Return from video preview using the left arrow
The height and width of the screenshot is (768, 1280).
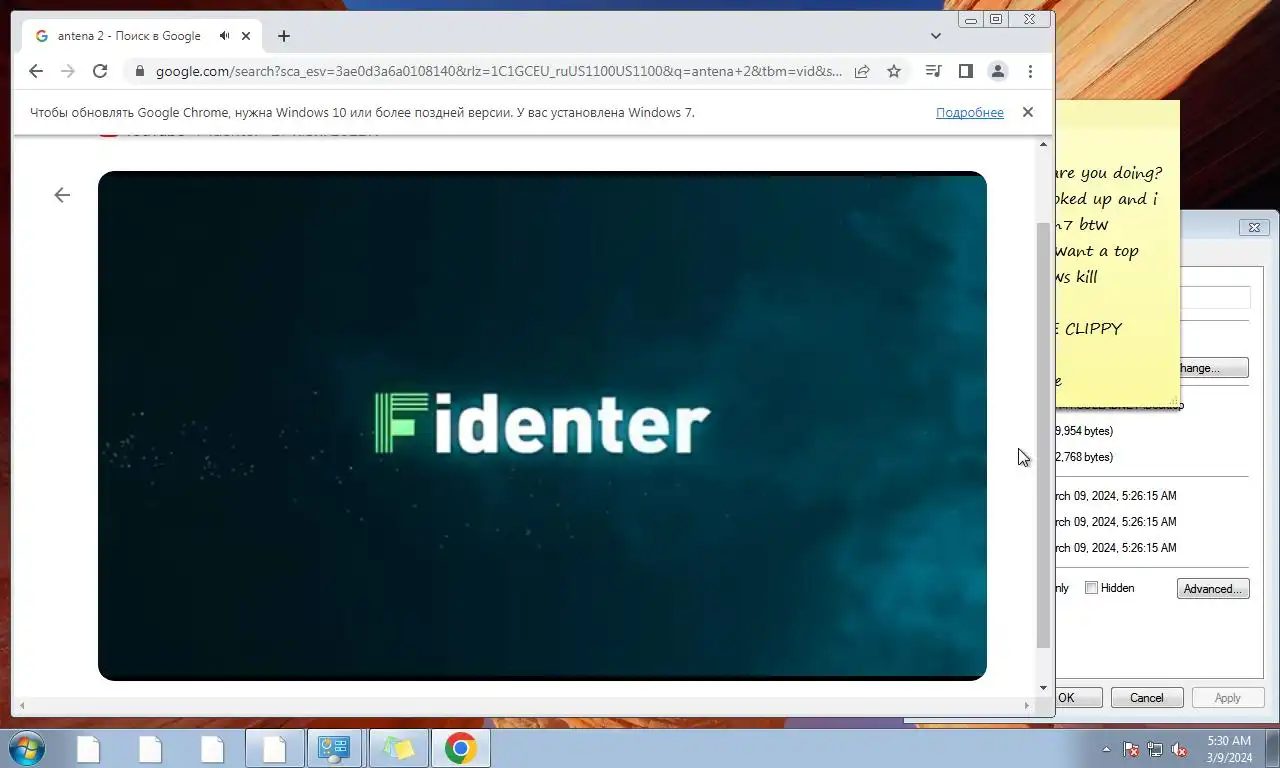tap(62, 195)
